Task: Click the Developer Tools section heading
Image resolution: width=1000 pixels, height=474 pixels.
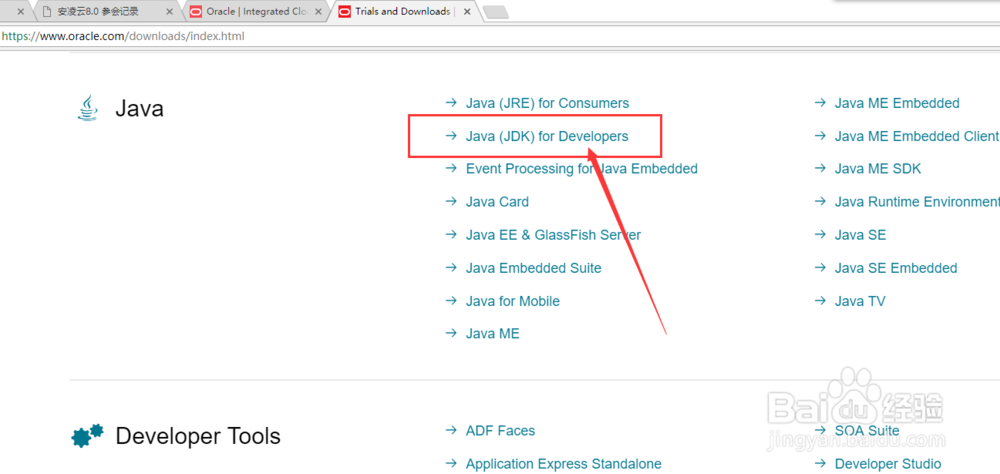Action: (x=198, y=436)
